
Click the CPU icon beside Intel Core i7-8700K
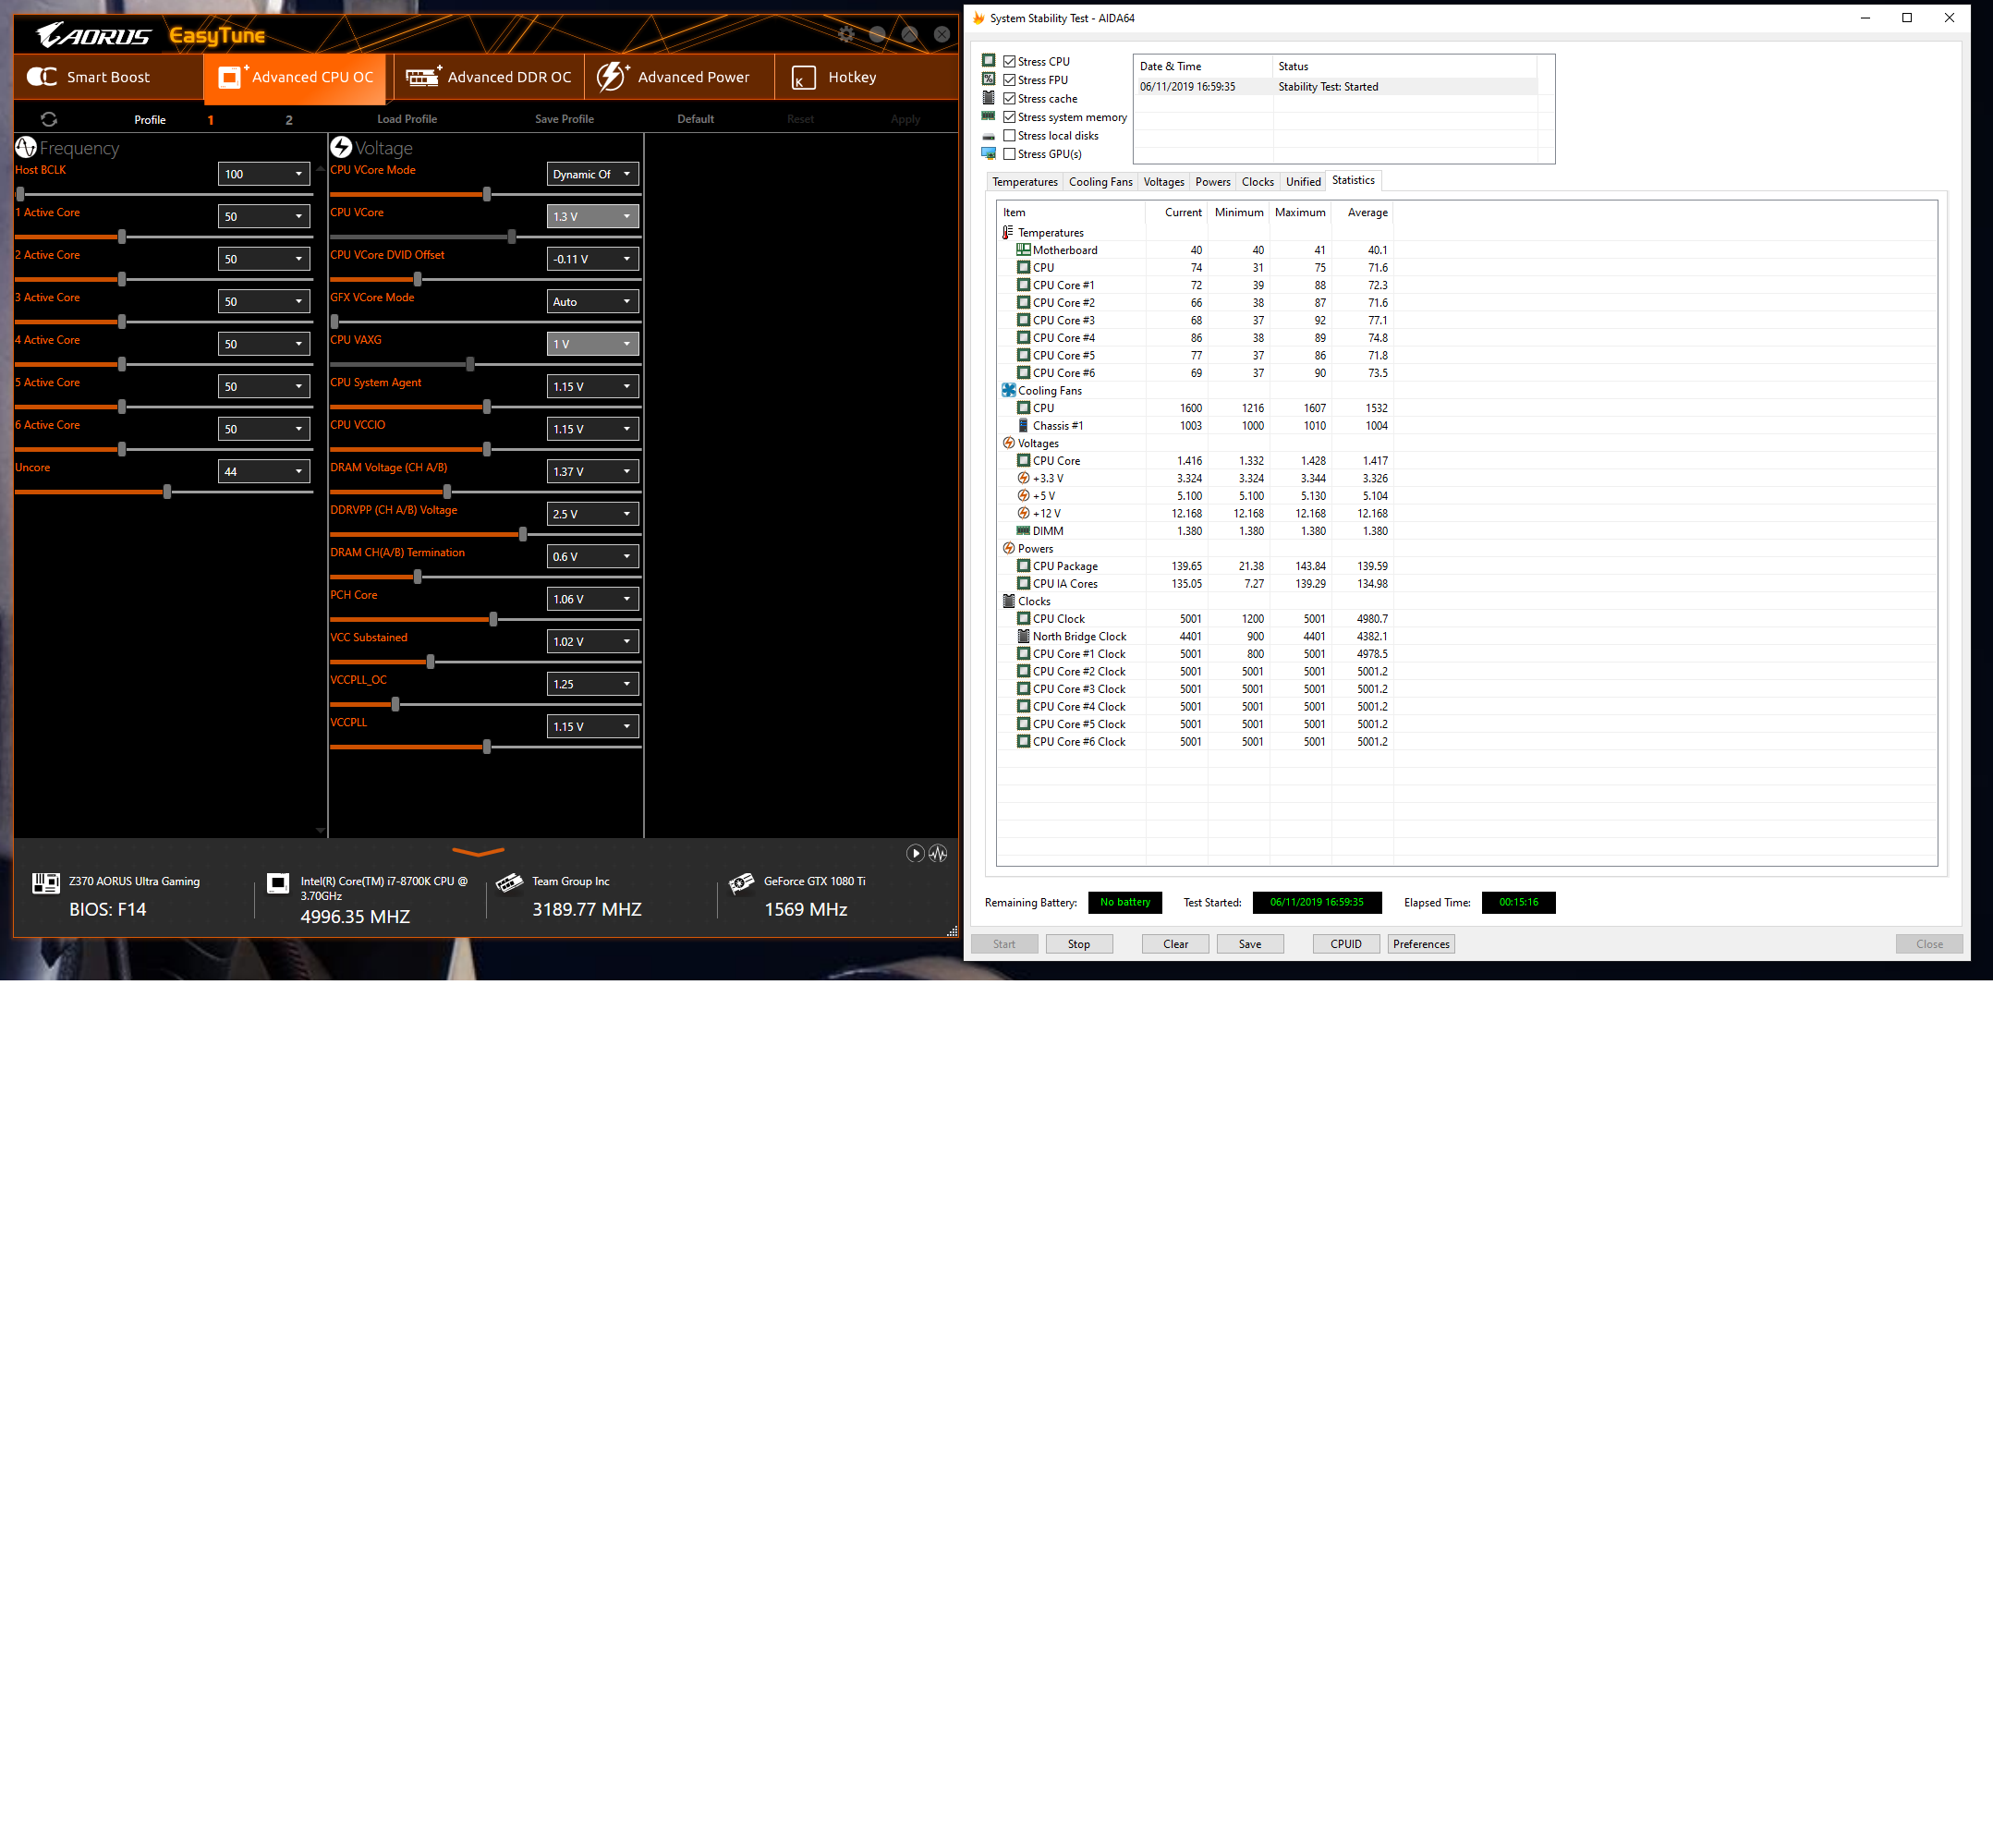(278, 883)
